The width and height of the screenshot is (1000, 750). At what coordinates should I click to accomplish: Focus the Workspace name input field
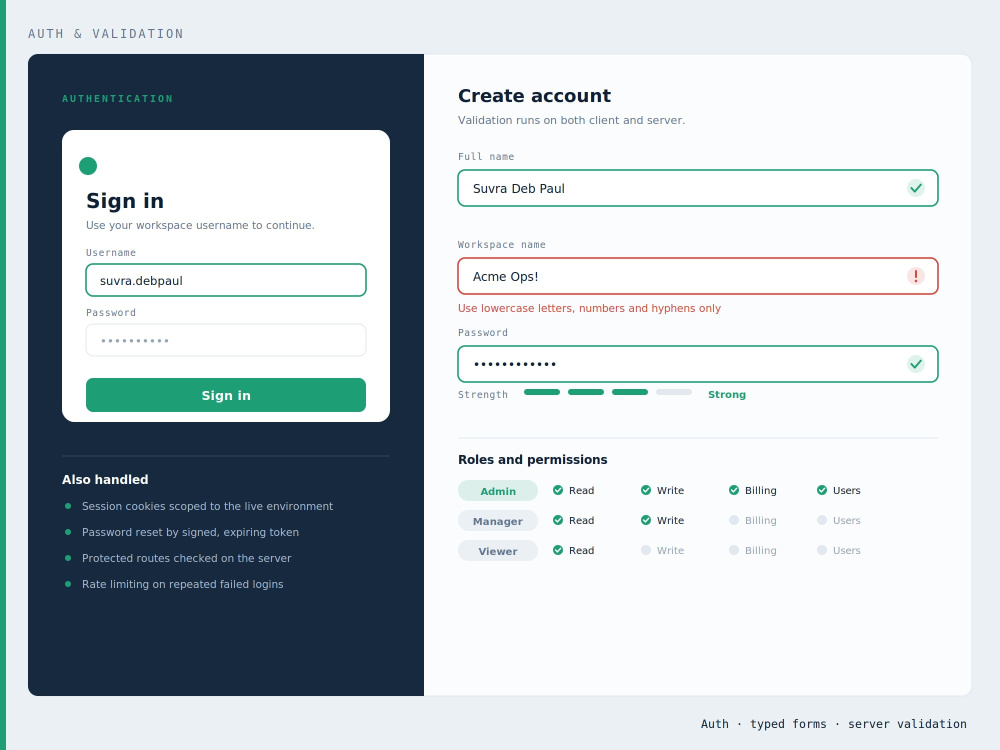pyautogui.click(x=698, y=276)
